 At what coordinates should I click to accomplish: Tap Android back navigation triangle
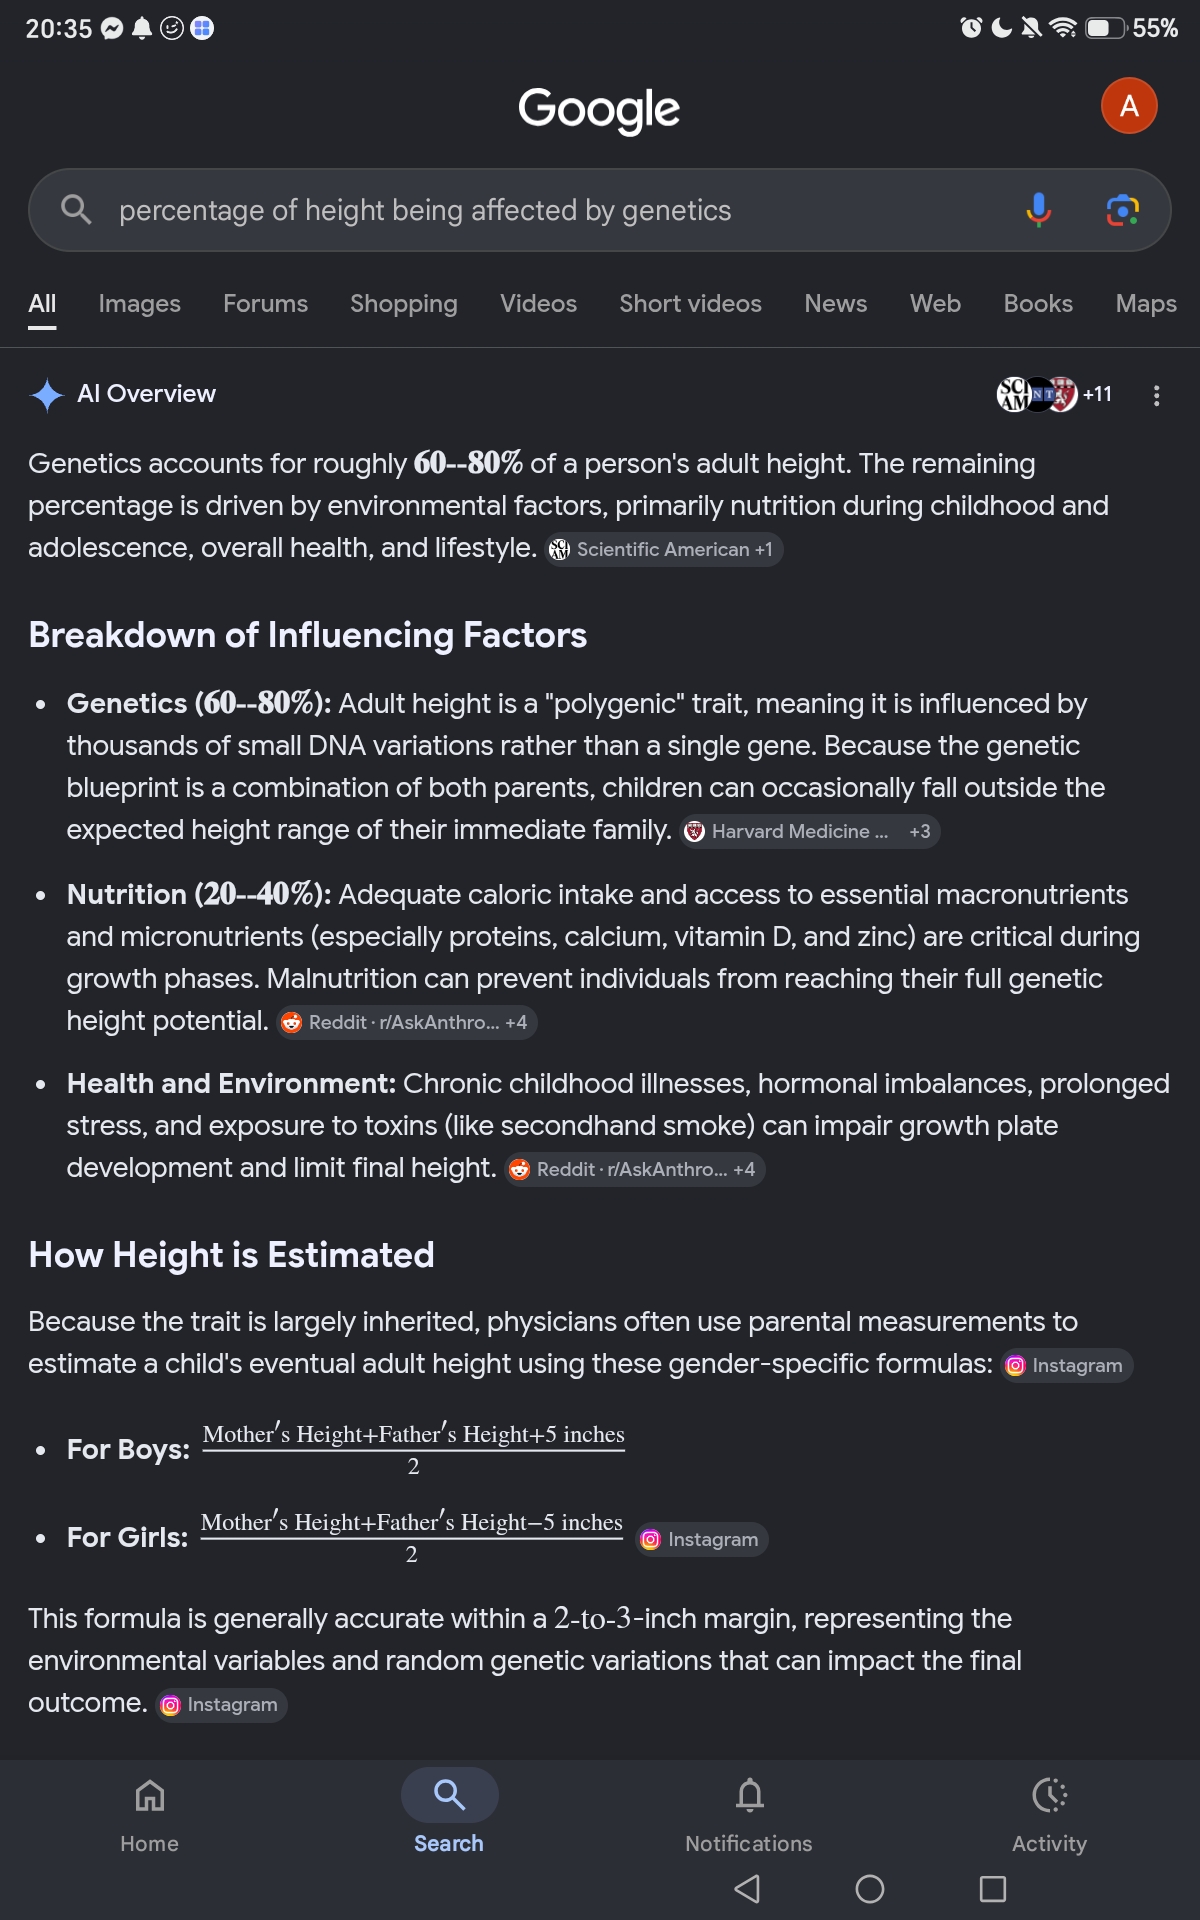[x=747, y=1888]
